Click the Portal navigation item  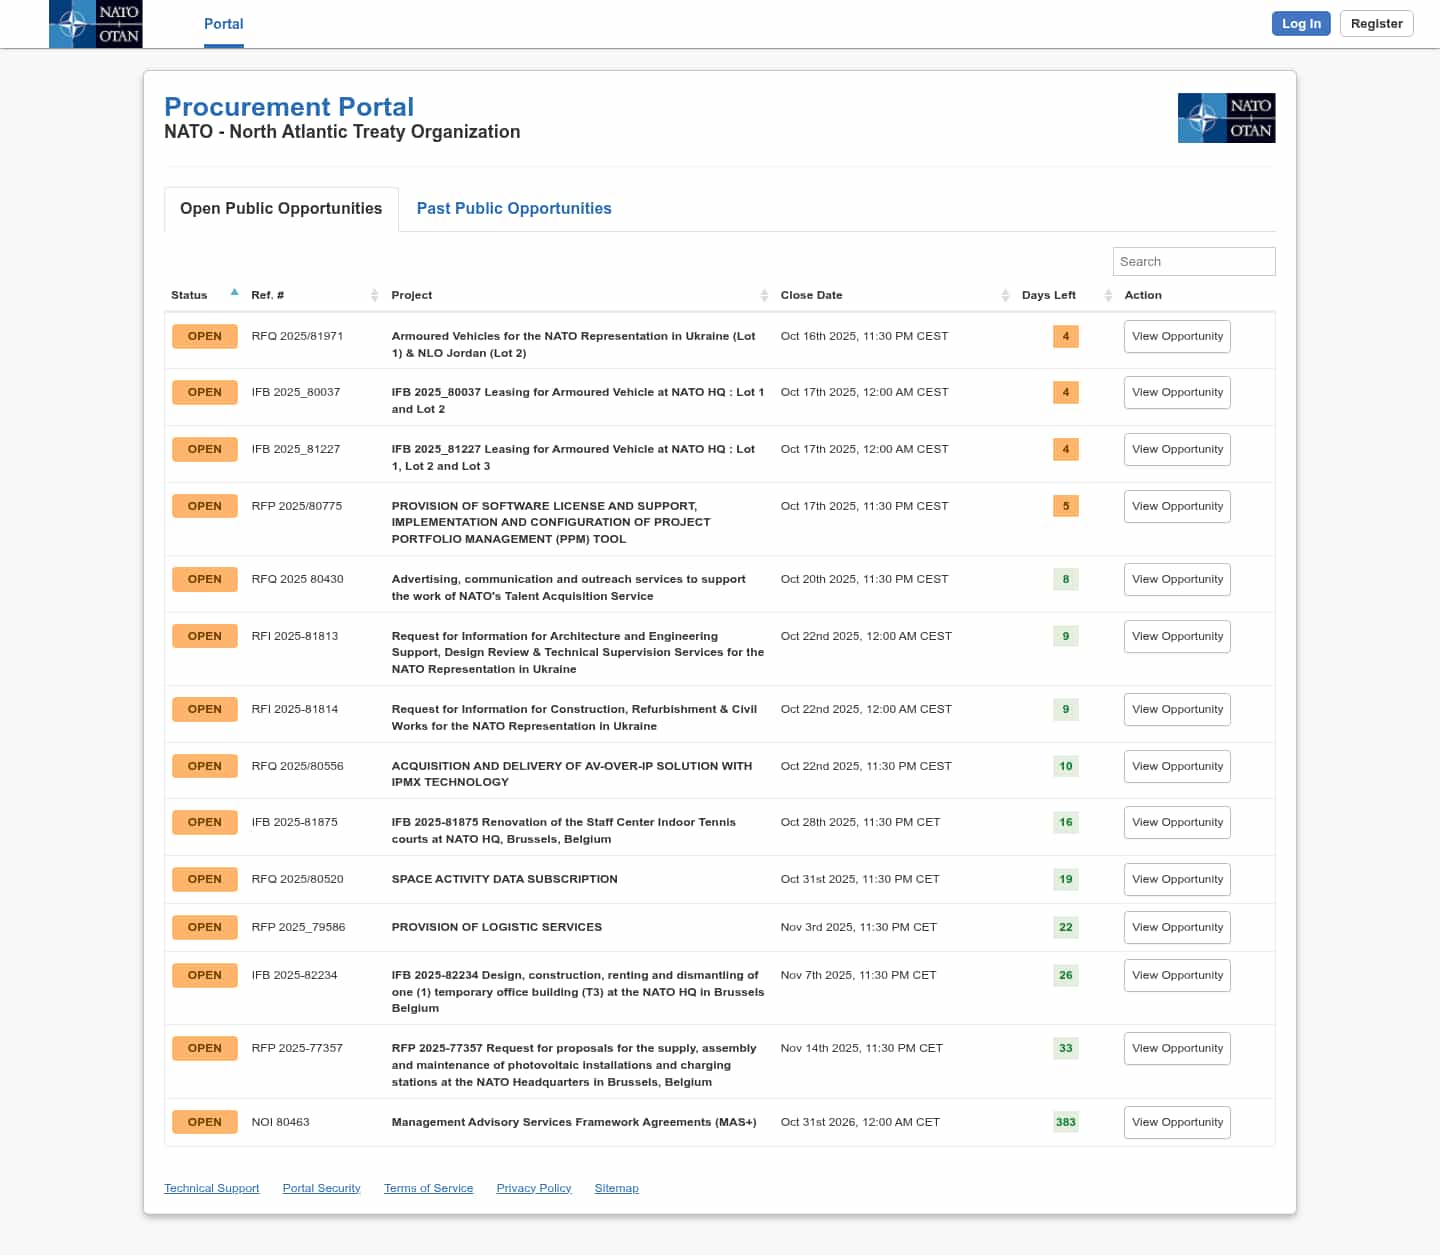223,24
